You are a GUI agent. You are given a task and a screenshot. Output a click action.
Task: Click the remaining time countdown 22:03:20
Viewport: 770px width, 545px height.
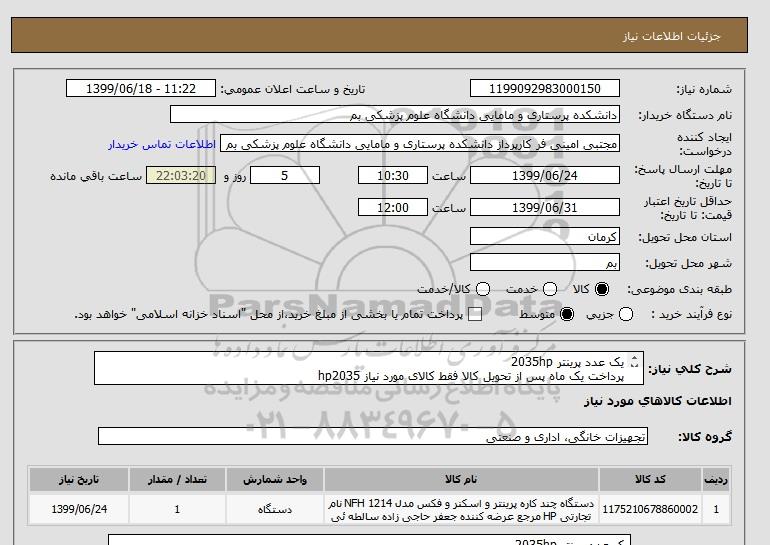click(181, 175)
